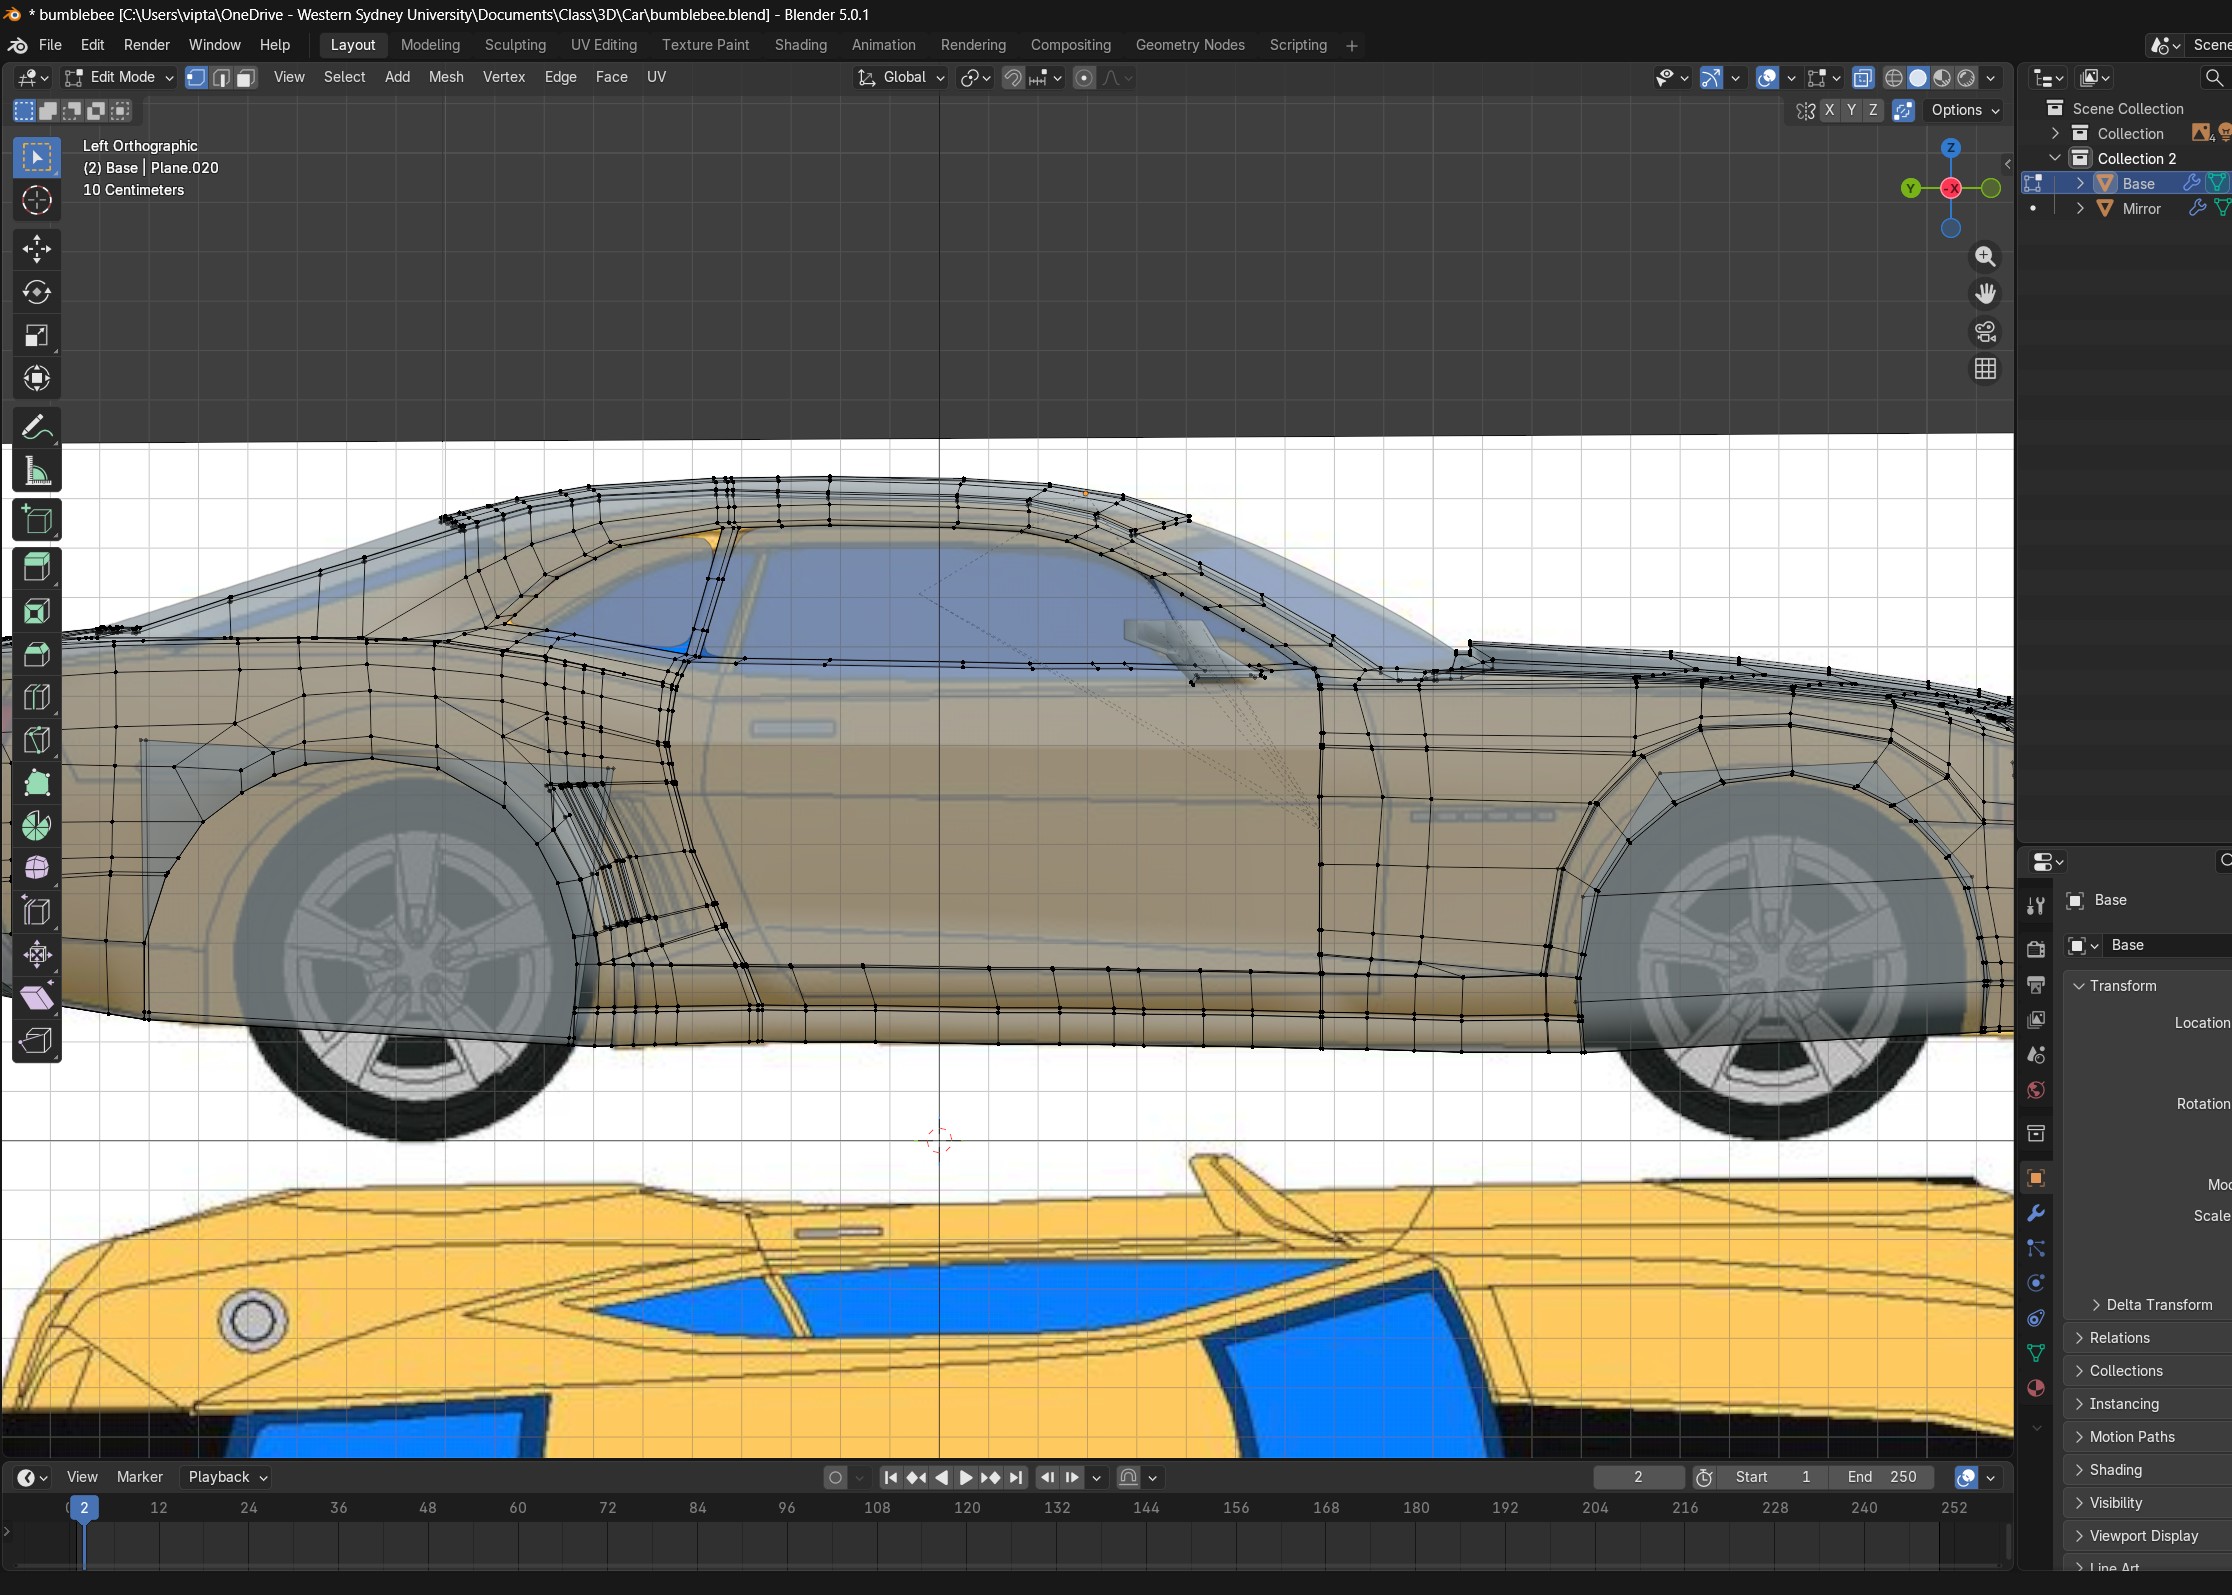This screenshot has height=1595, width=2232.
Task: Select the Extrude Region tool
Action: pos(37,568)
